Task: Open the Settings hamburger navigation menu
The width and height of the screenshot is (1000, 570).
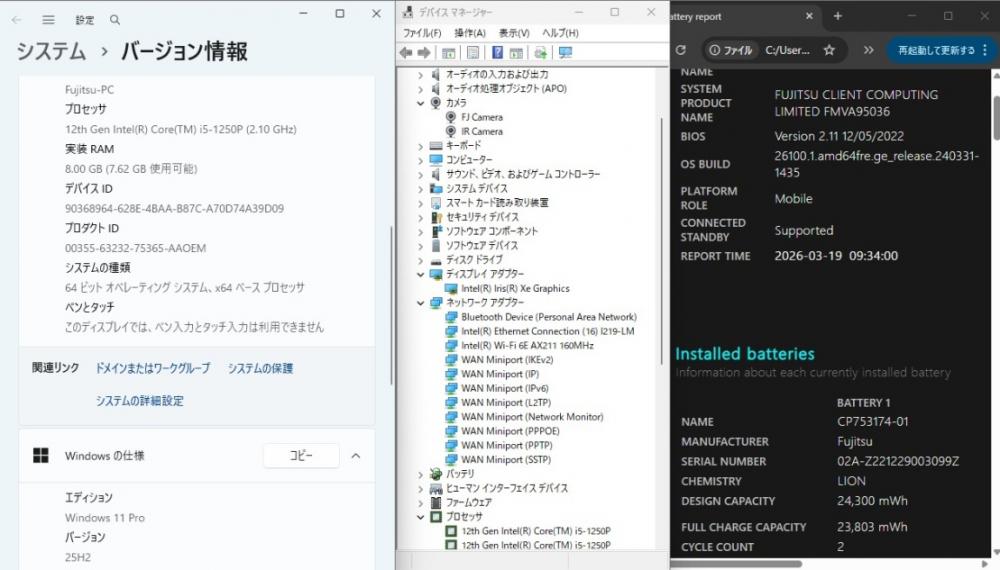Action: click(48, 20)
